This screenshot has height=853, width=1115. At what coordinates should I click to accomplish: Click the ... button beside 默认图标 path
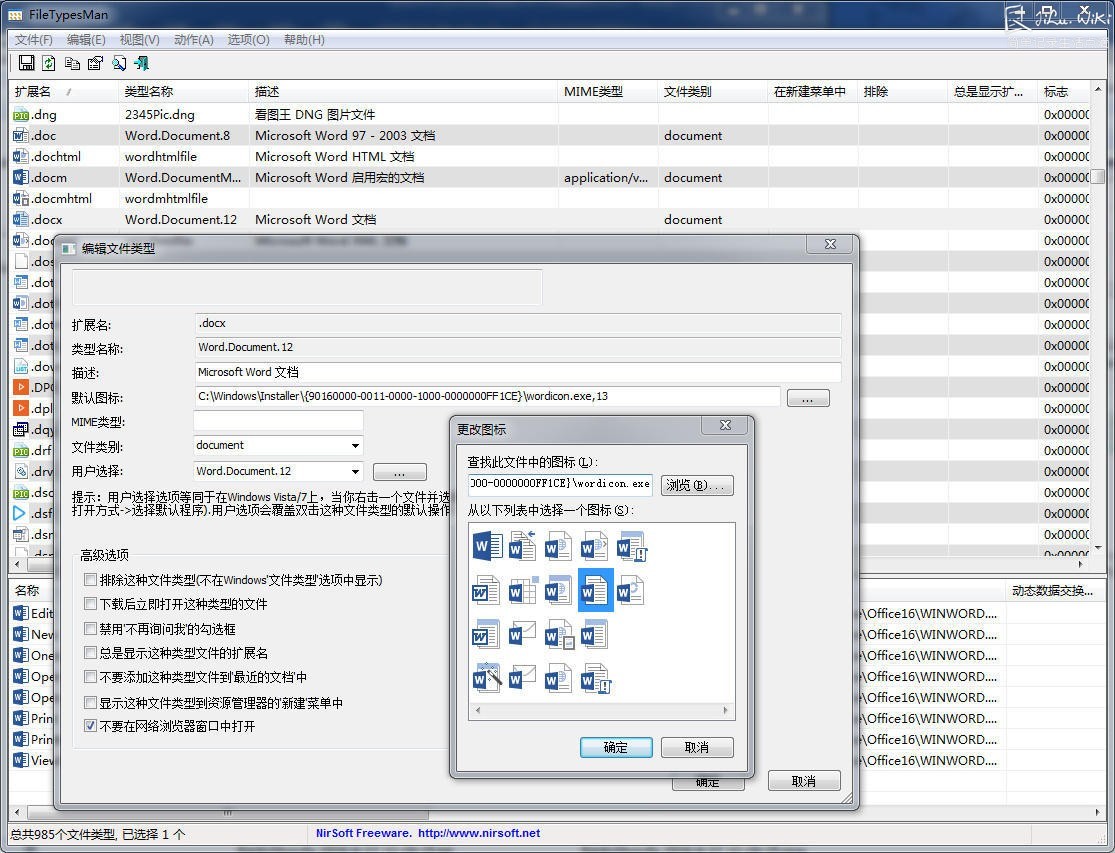[x=808, y=398]
